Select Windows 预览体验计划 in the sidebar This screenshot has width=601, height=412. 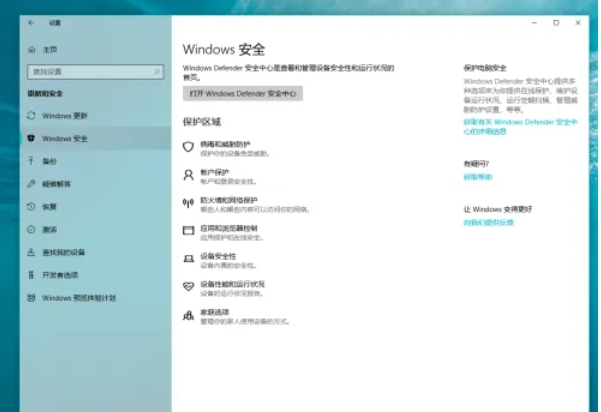(x=78, y=297)
